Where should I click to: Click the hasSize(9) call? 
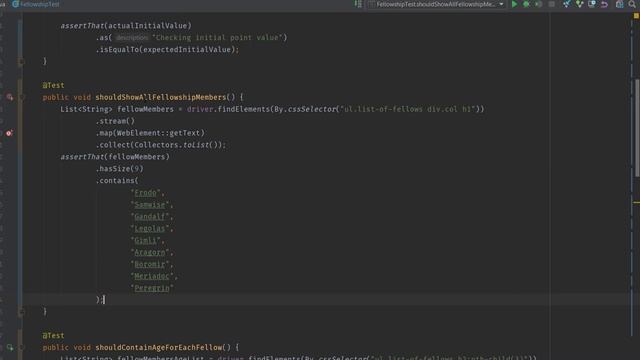click(x=120, y=169)
